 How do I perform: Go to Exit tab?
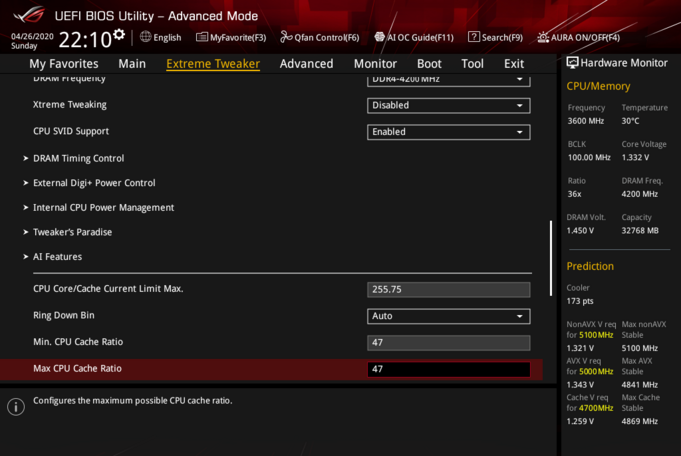(514, 64)
